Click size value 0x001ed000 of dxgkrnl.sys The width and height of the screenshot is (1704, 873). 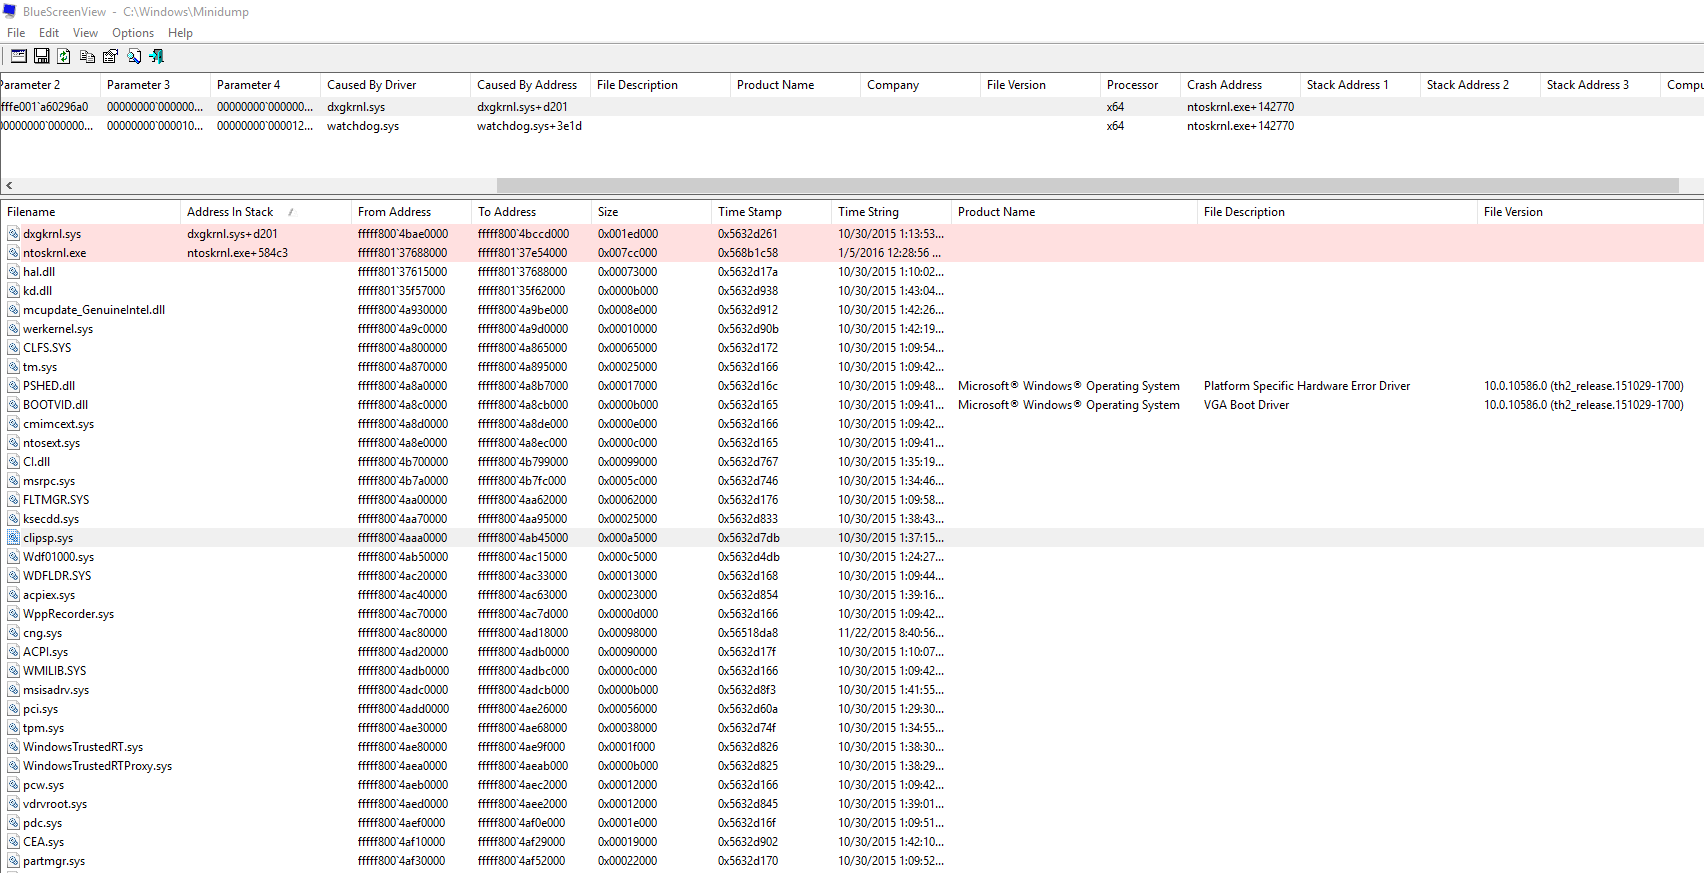pos(627,234)
